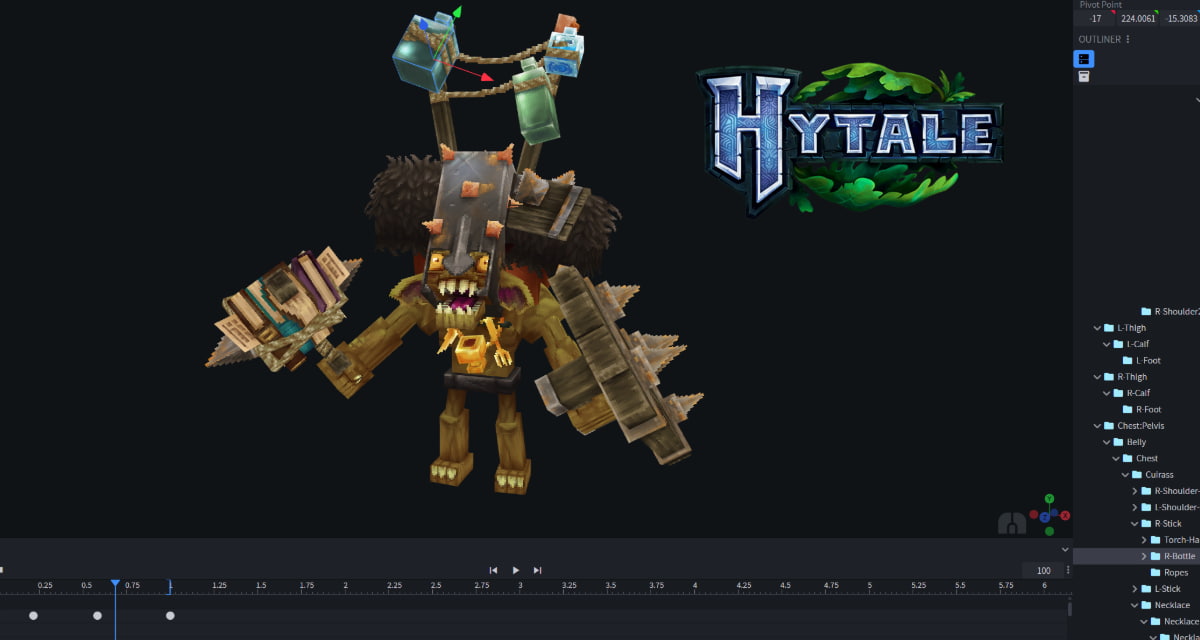Click the folder icon of L-Shoulder-
The height and width of the screenshot is (640, 1200).
[1146, 507]
